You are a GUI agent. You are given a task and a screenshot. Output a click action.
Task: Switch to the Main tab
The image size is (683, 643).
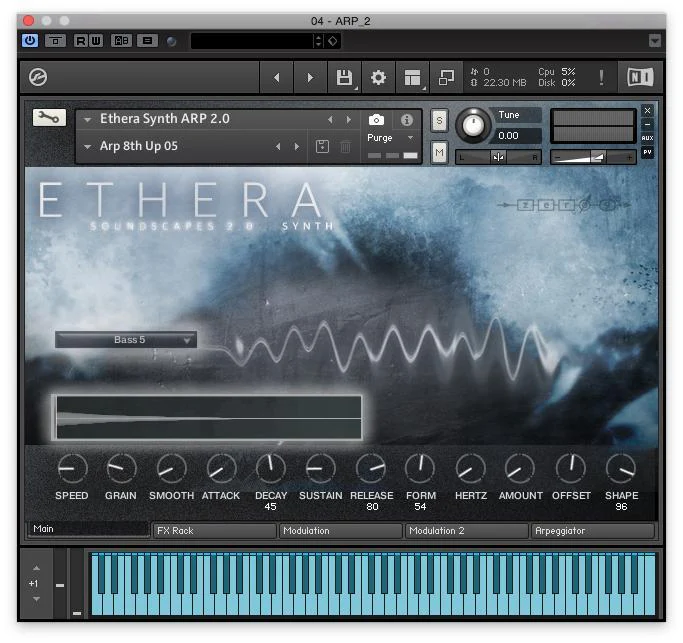[88, 529]
